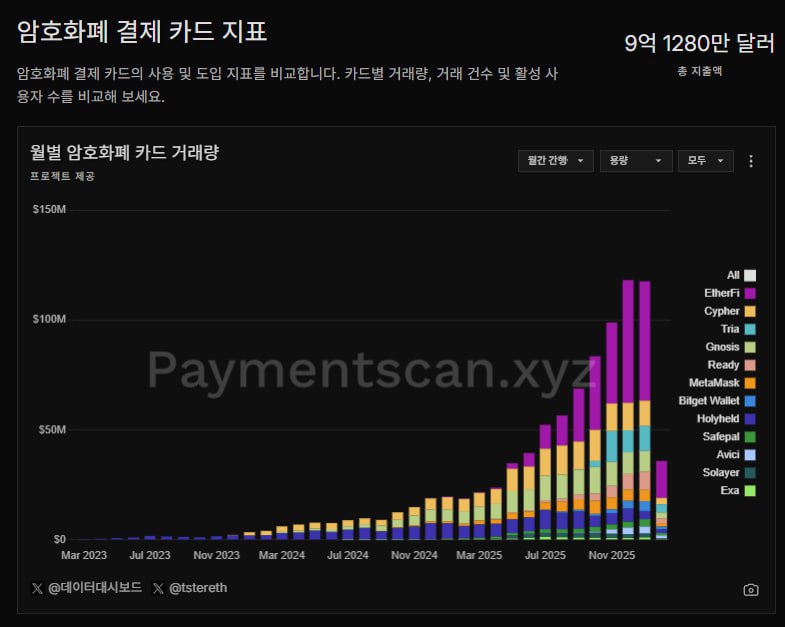Click the Exa light green color swatch
The image size is (785, 627).
coord(750,491)
